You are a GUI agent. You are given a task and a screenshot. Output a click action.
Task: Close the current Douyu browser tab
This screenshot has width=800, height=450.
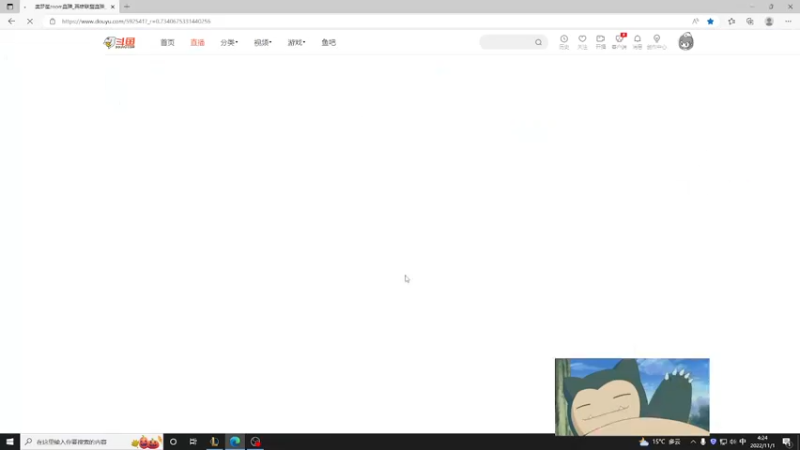click(x=112, y=7)
